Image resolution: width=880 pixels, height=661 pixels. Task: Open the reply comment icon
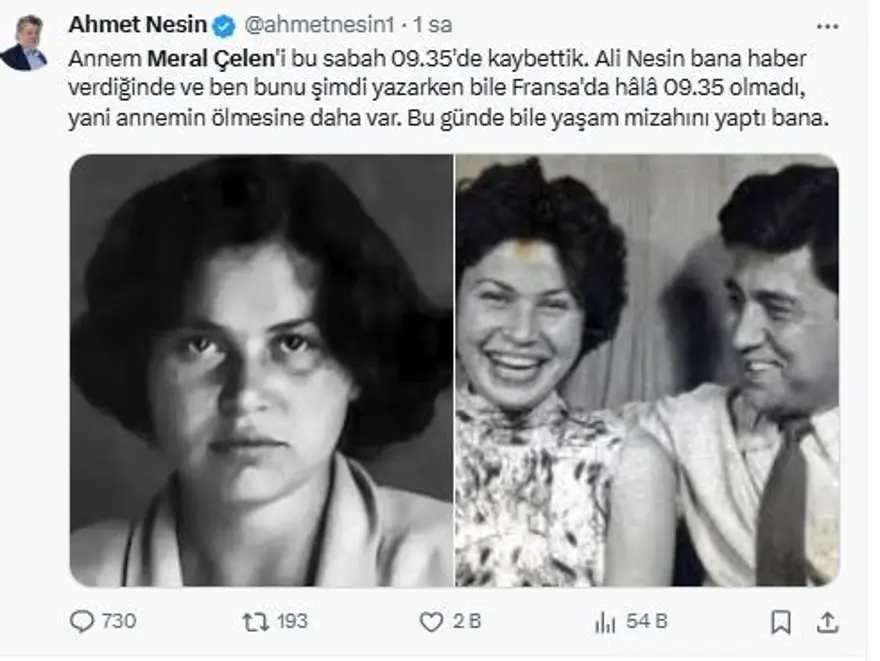pyautogui.click(x=82, y=622)
